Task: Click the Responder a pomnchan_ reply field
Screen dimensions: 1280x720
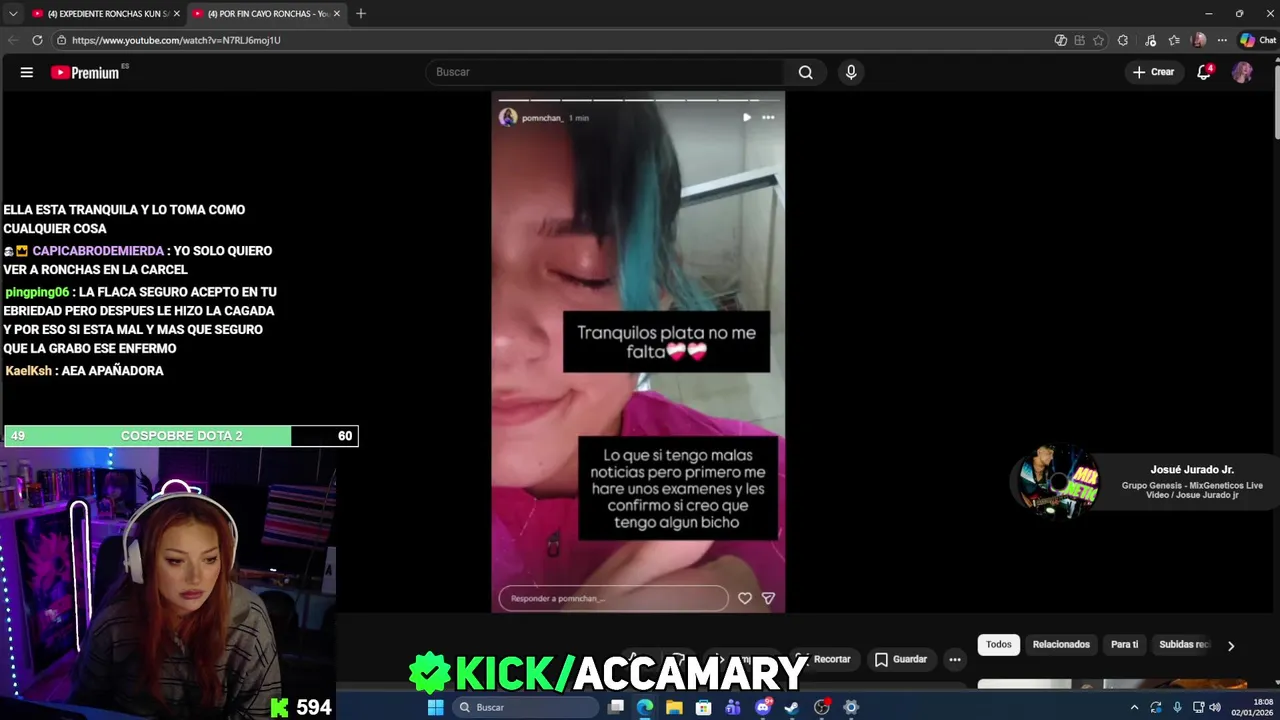Action: (x=613, y=598)
